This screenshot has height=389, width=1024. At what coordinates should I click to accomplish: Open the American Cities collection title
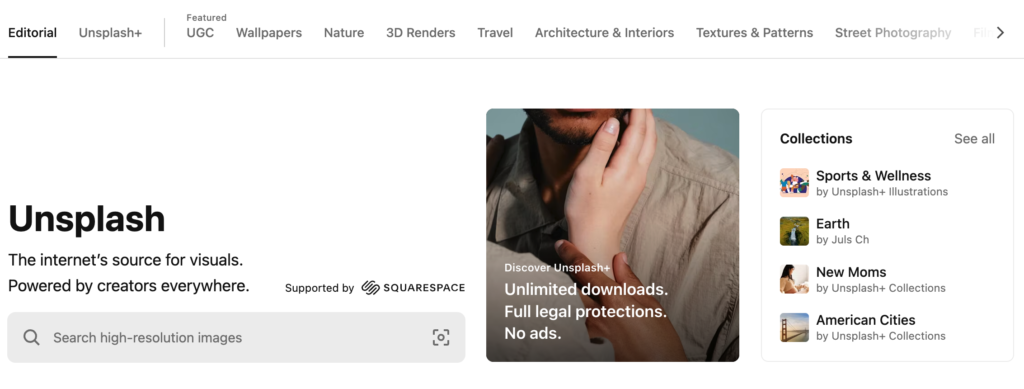[x=865, y=320]
